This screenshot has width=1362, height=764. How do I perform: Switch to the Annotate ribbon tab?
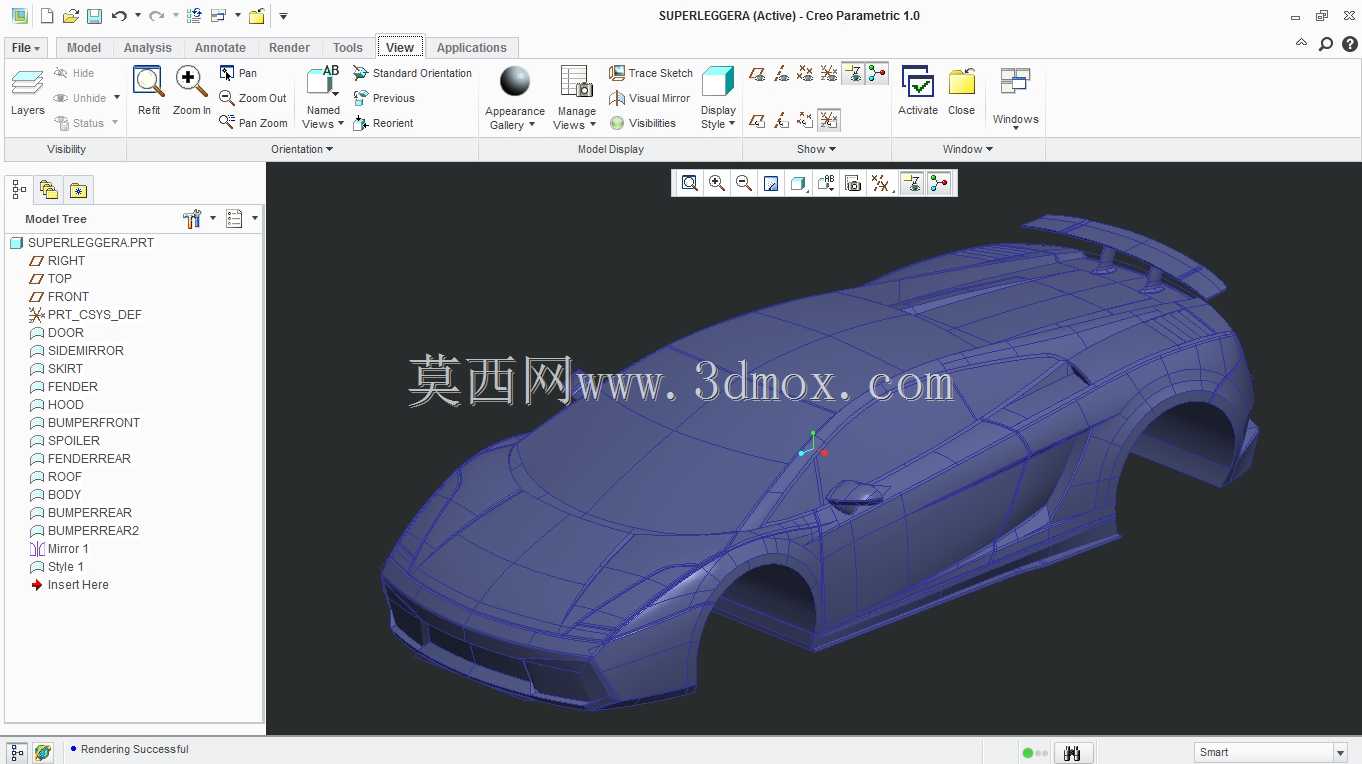coord(220,47)
